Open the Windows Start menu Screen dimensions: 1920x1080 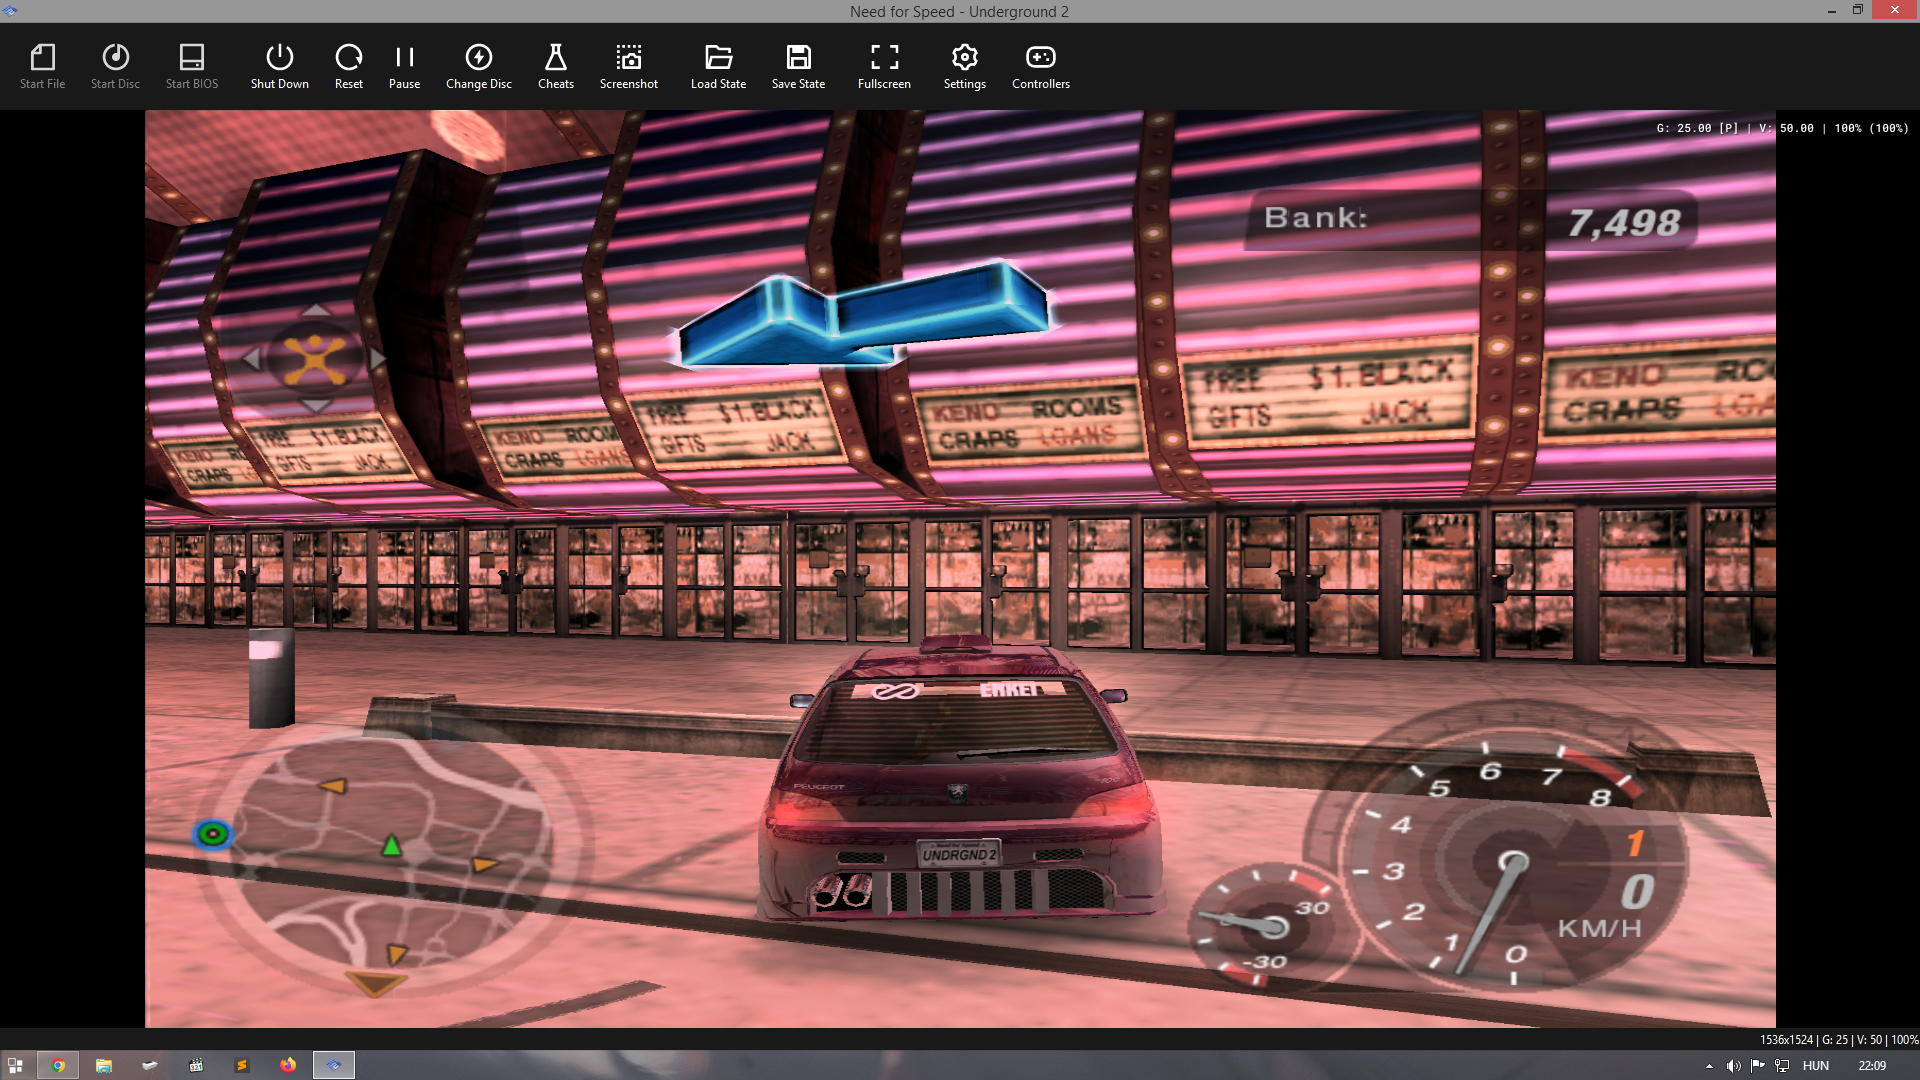[x=15, y=1064]
